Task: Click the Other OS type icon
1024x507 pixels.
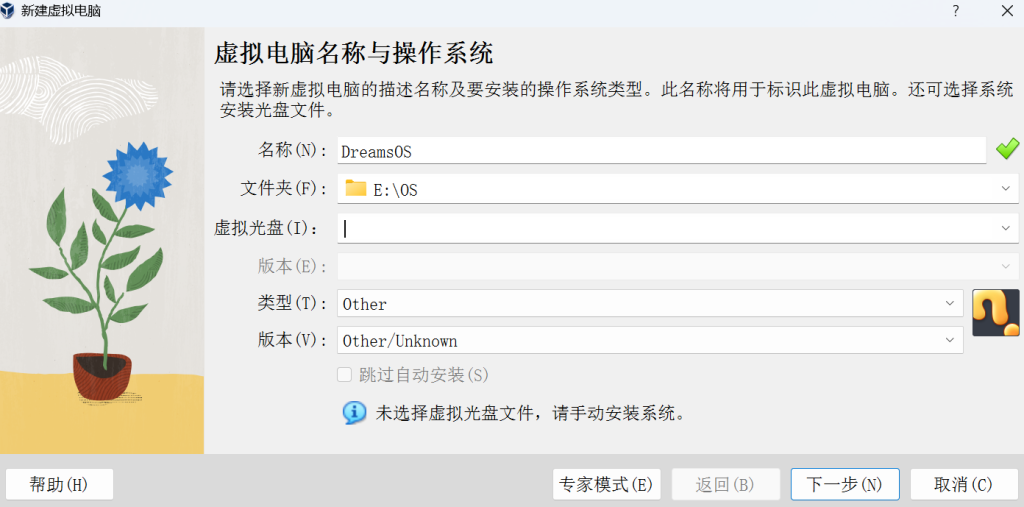Action: tap(995, 312)
